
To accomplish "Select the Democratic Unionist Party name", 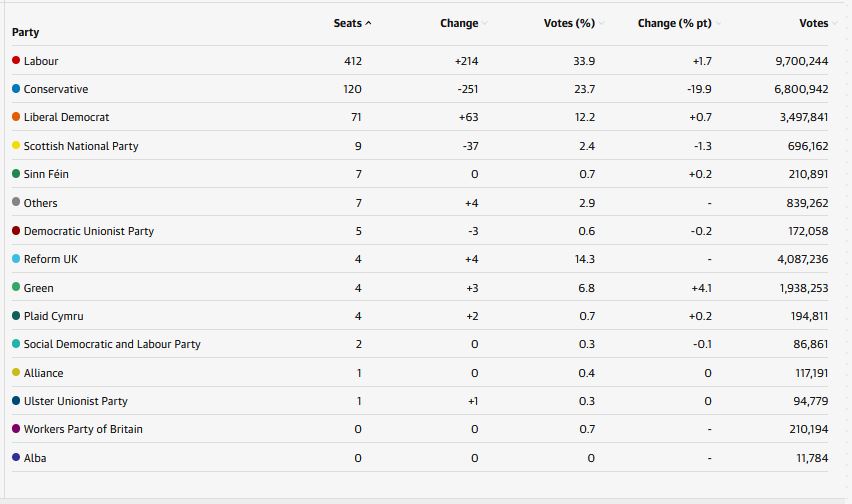I will click(89, 231).
